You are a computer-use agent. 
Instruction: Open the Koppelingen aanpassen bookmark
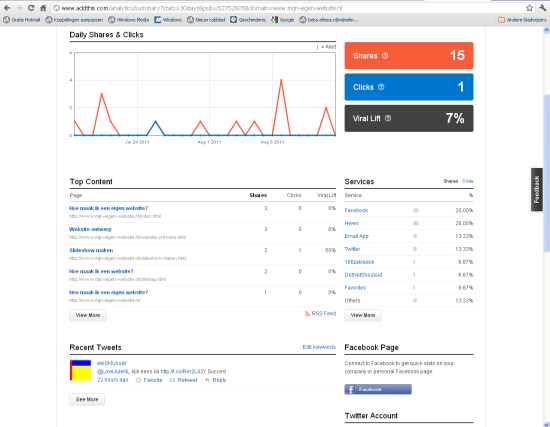[x=74, y=20]
